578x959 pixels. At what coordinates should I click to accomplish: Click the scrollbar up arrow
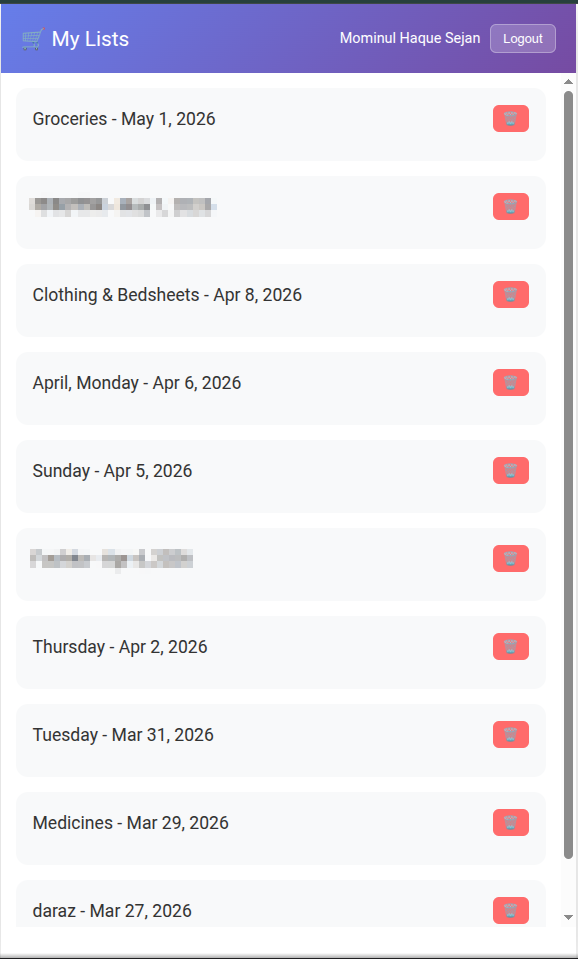pyautogui.click(x=568, y=82)
